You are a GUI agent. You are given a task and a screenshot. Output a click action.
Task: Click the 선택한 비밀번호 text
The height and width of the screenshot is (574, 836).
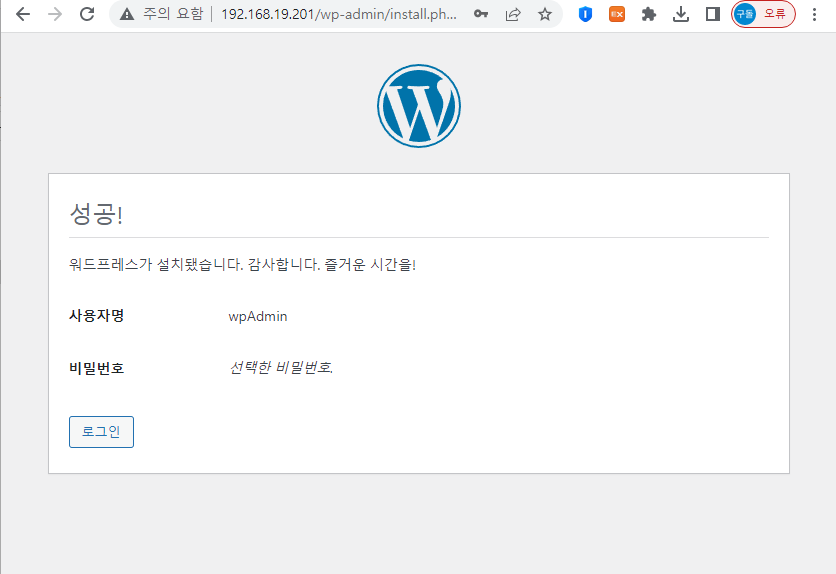(281, 367)
